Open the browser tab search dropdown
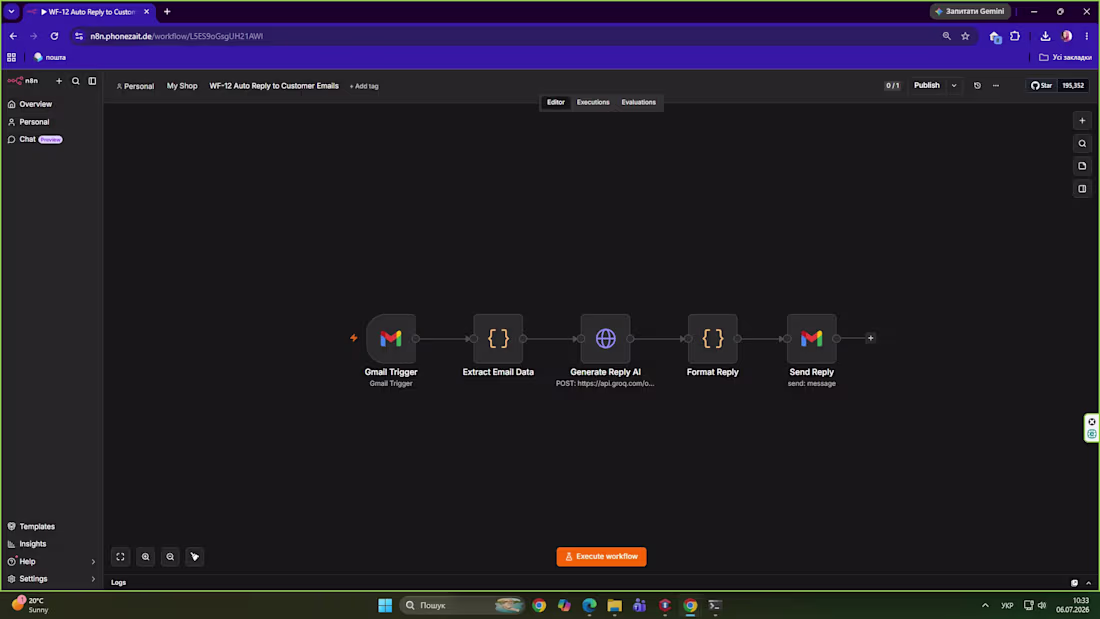 (11, 11)
